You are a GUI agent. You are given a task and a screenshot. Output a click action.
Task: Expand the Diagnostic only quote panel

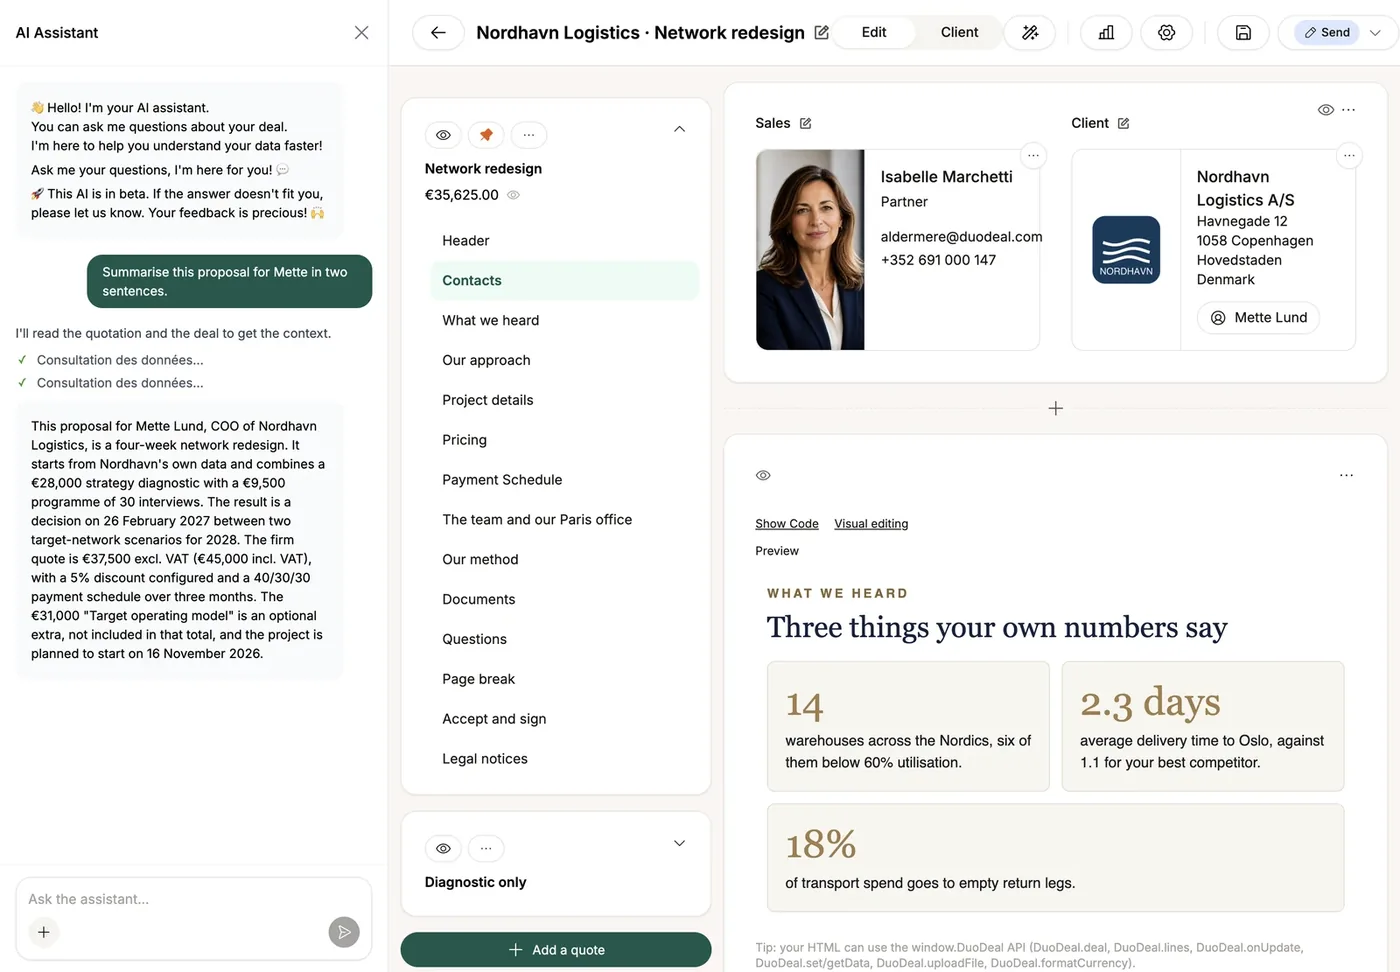click(679, 843)
